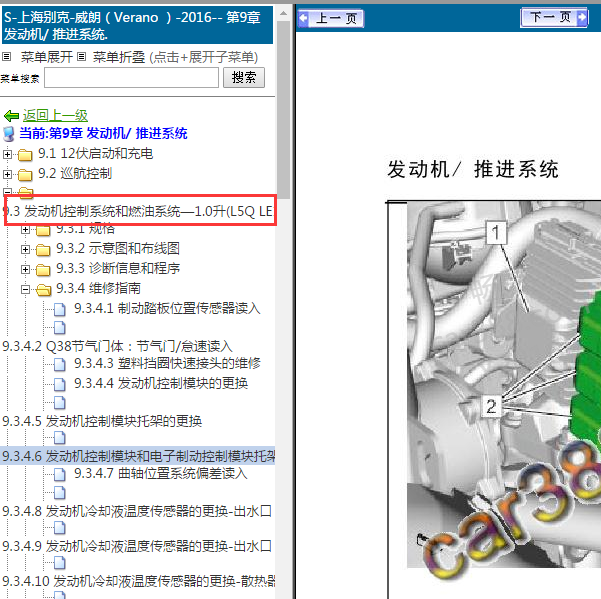Expand the 9.2 巡航控制 node
Viewport: 601px width, 599px height.
click(x=7, y=174)
